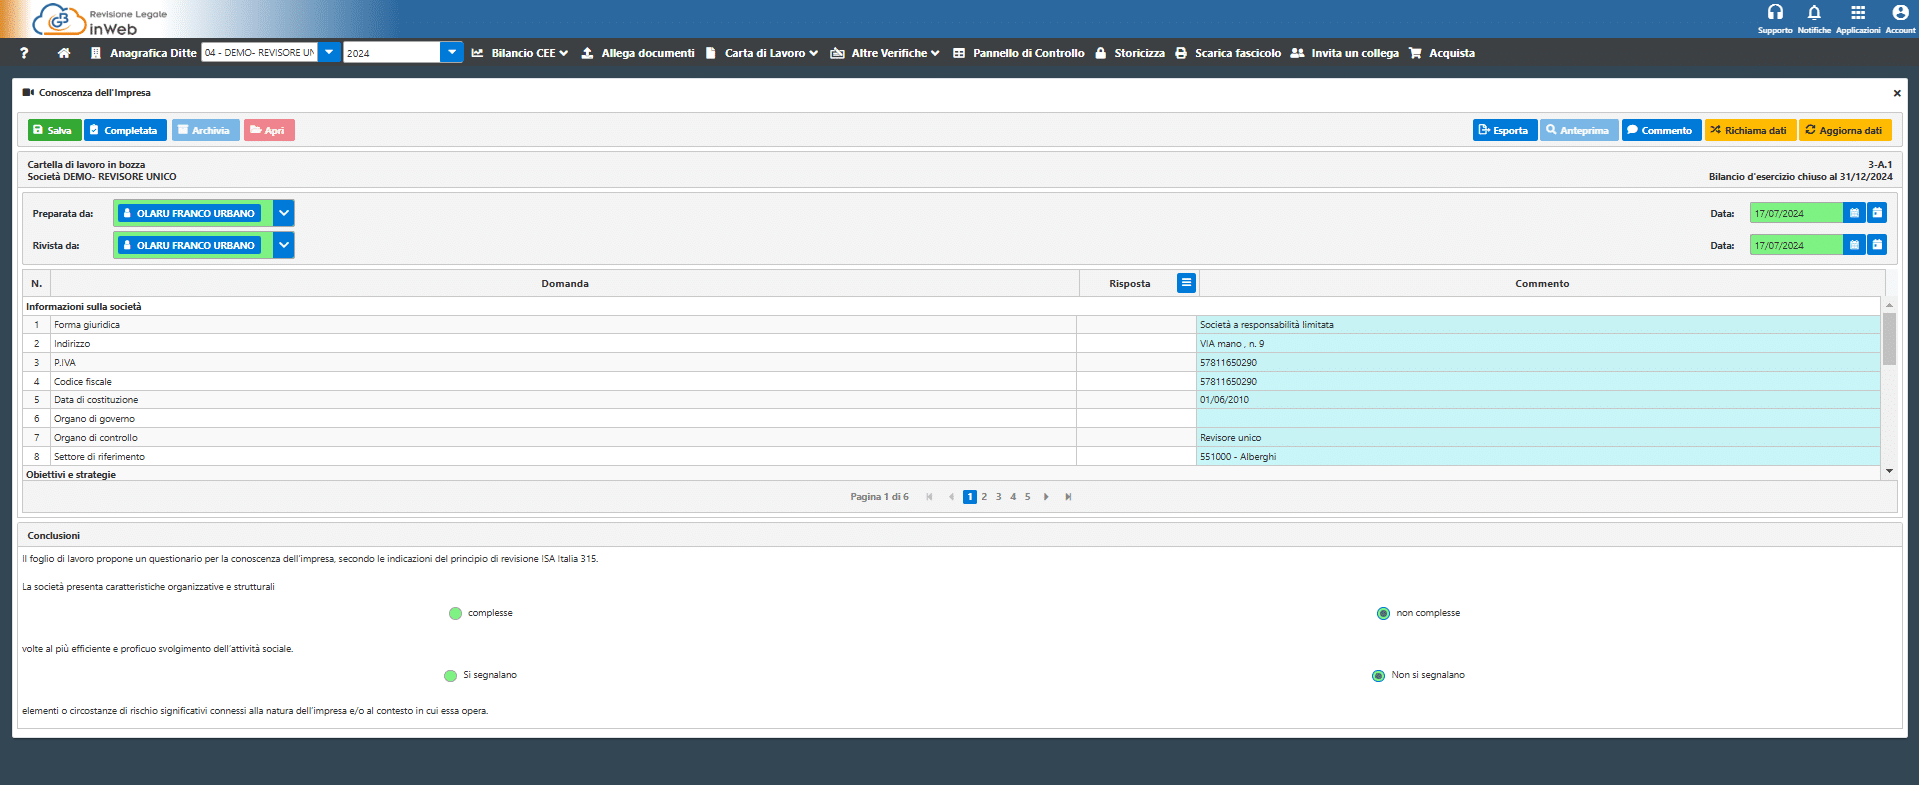Click comment cell '551000 - Alberghi'
The width and height of the screenshot is (1919, 785).
(1538, 457)
